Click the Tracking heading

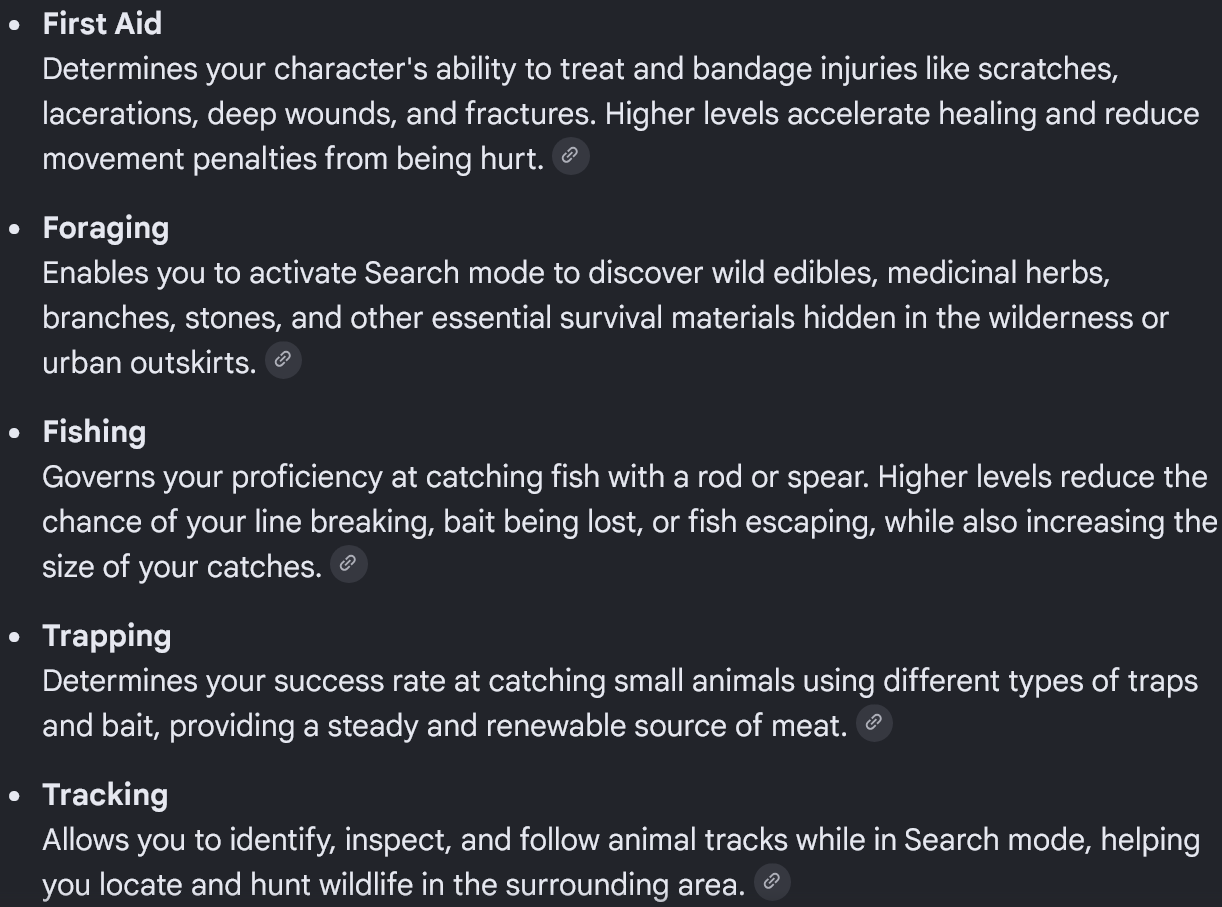pos(105,795)
